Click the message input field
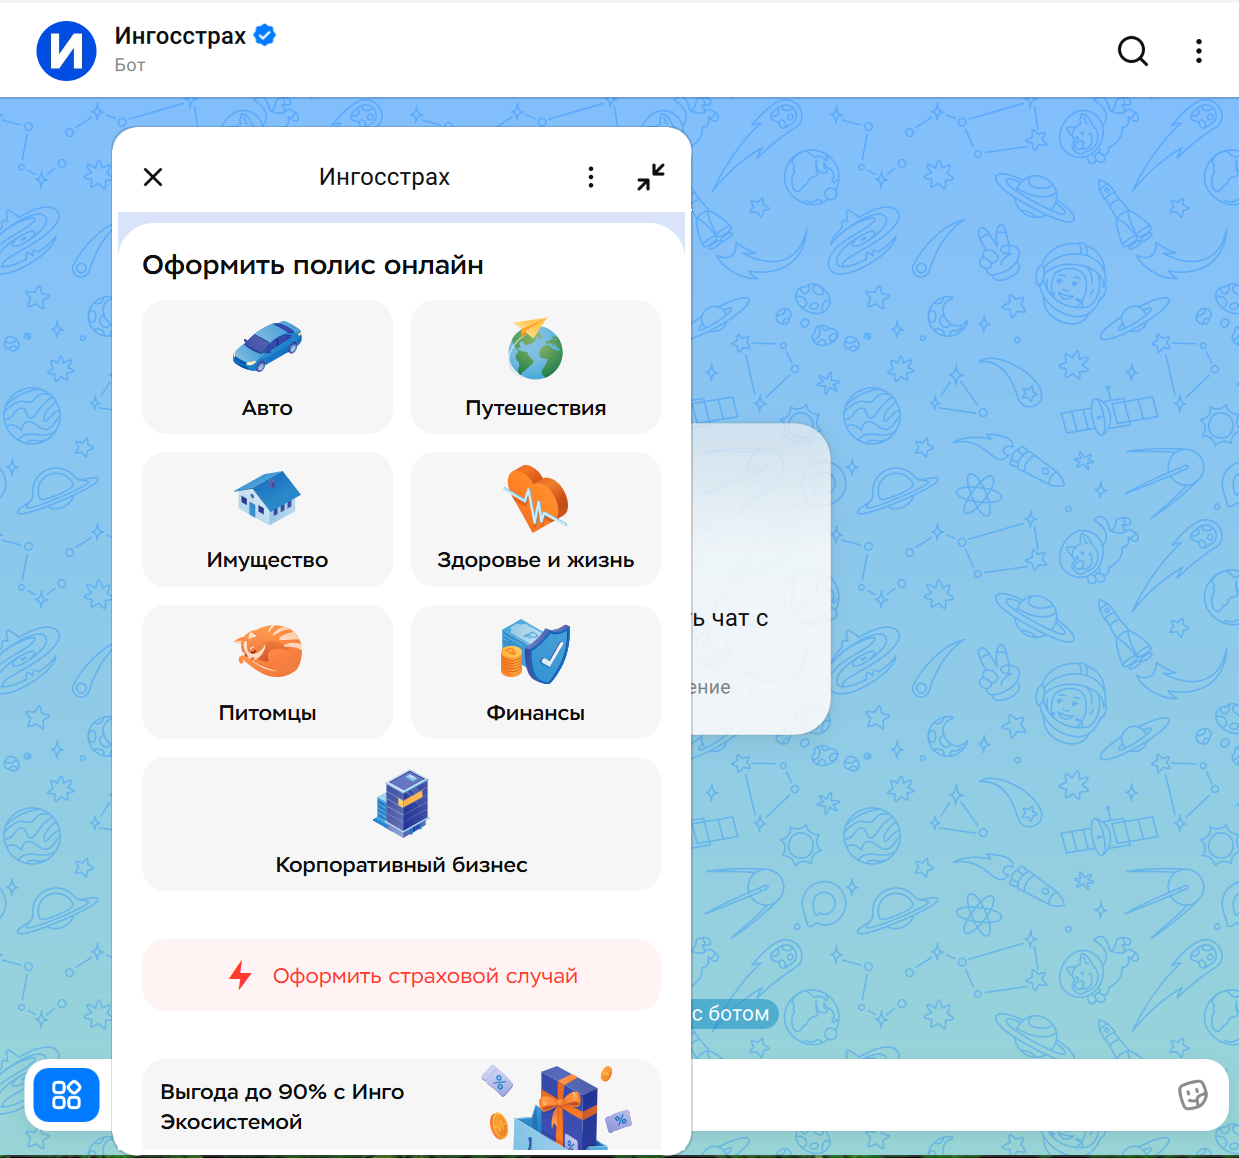Screen dimensions: 1239x1158 pos(930,1095)
